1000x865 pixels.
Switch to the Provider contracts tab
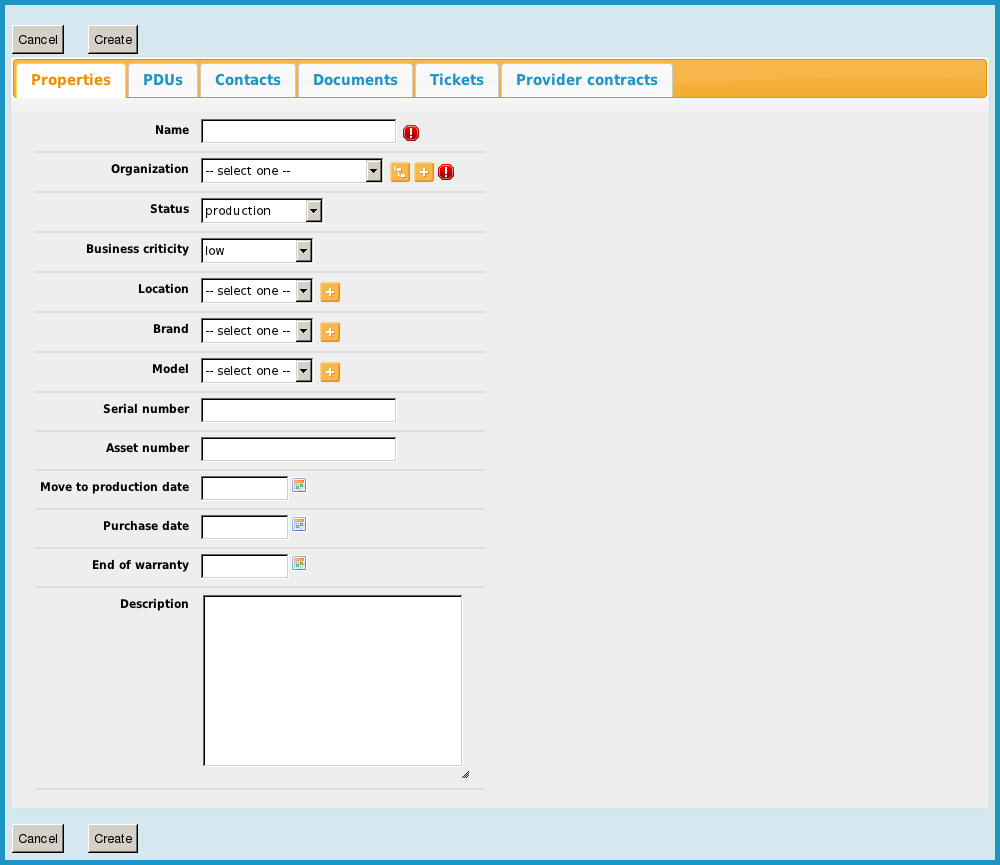click(586, 80)
